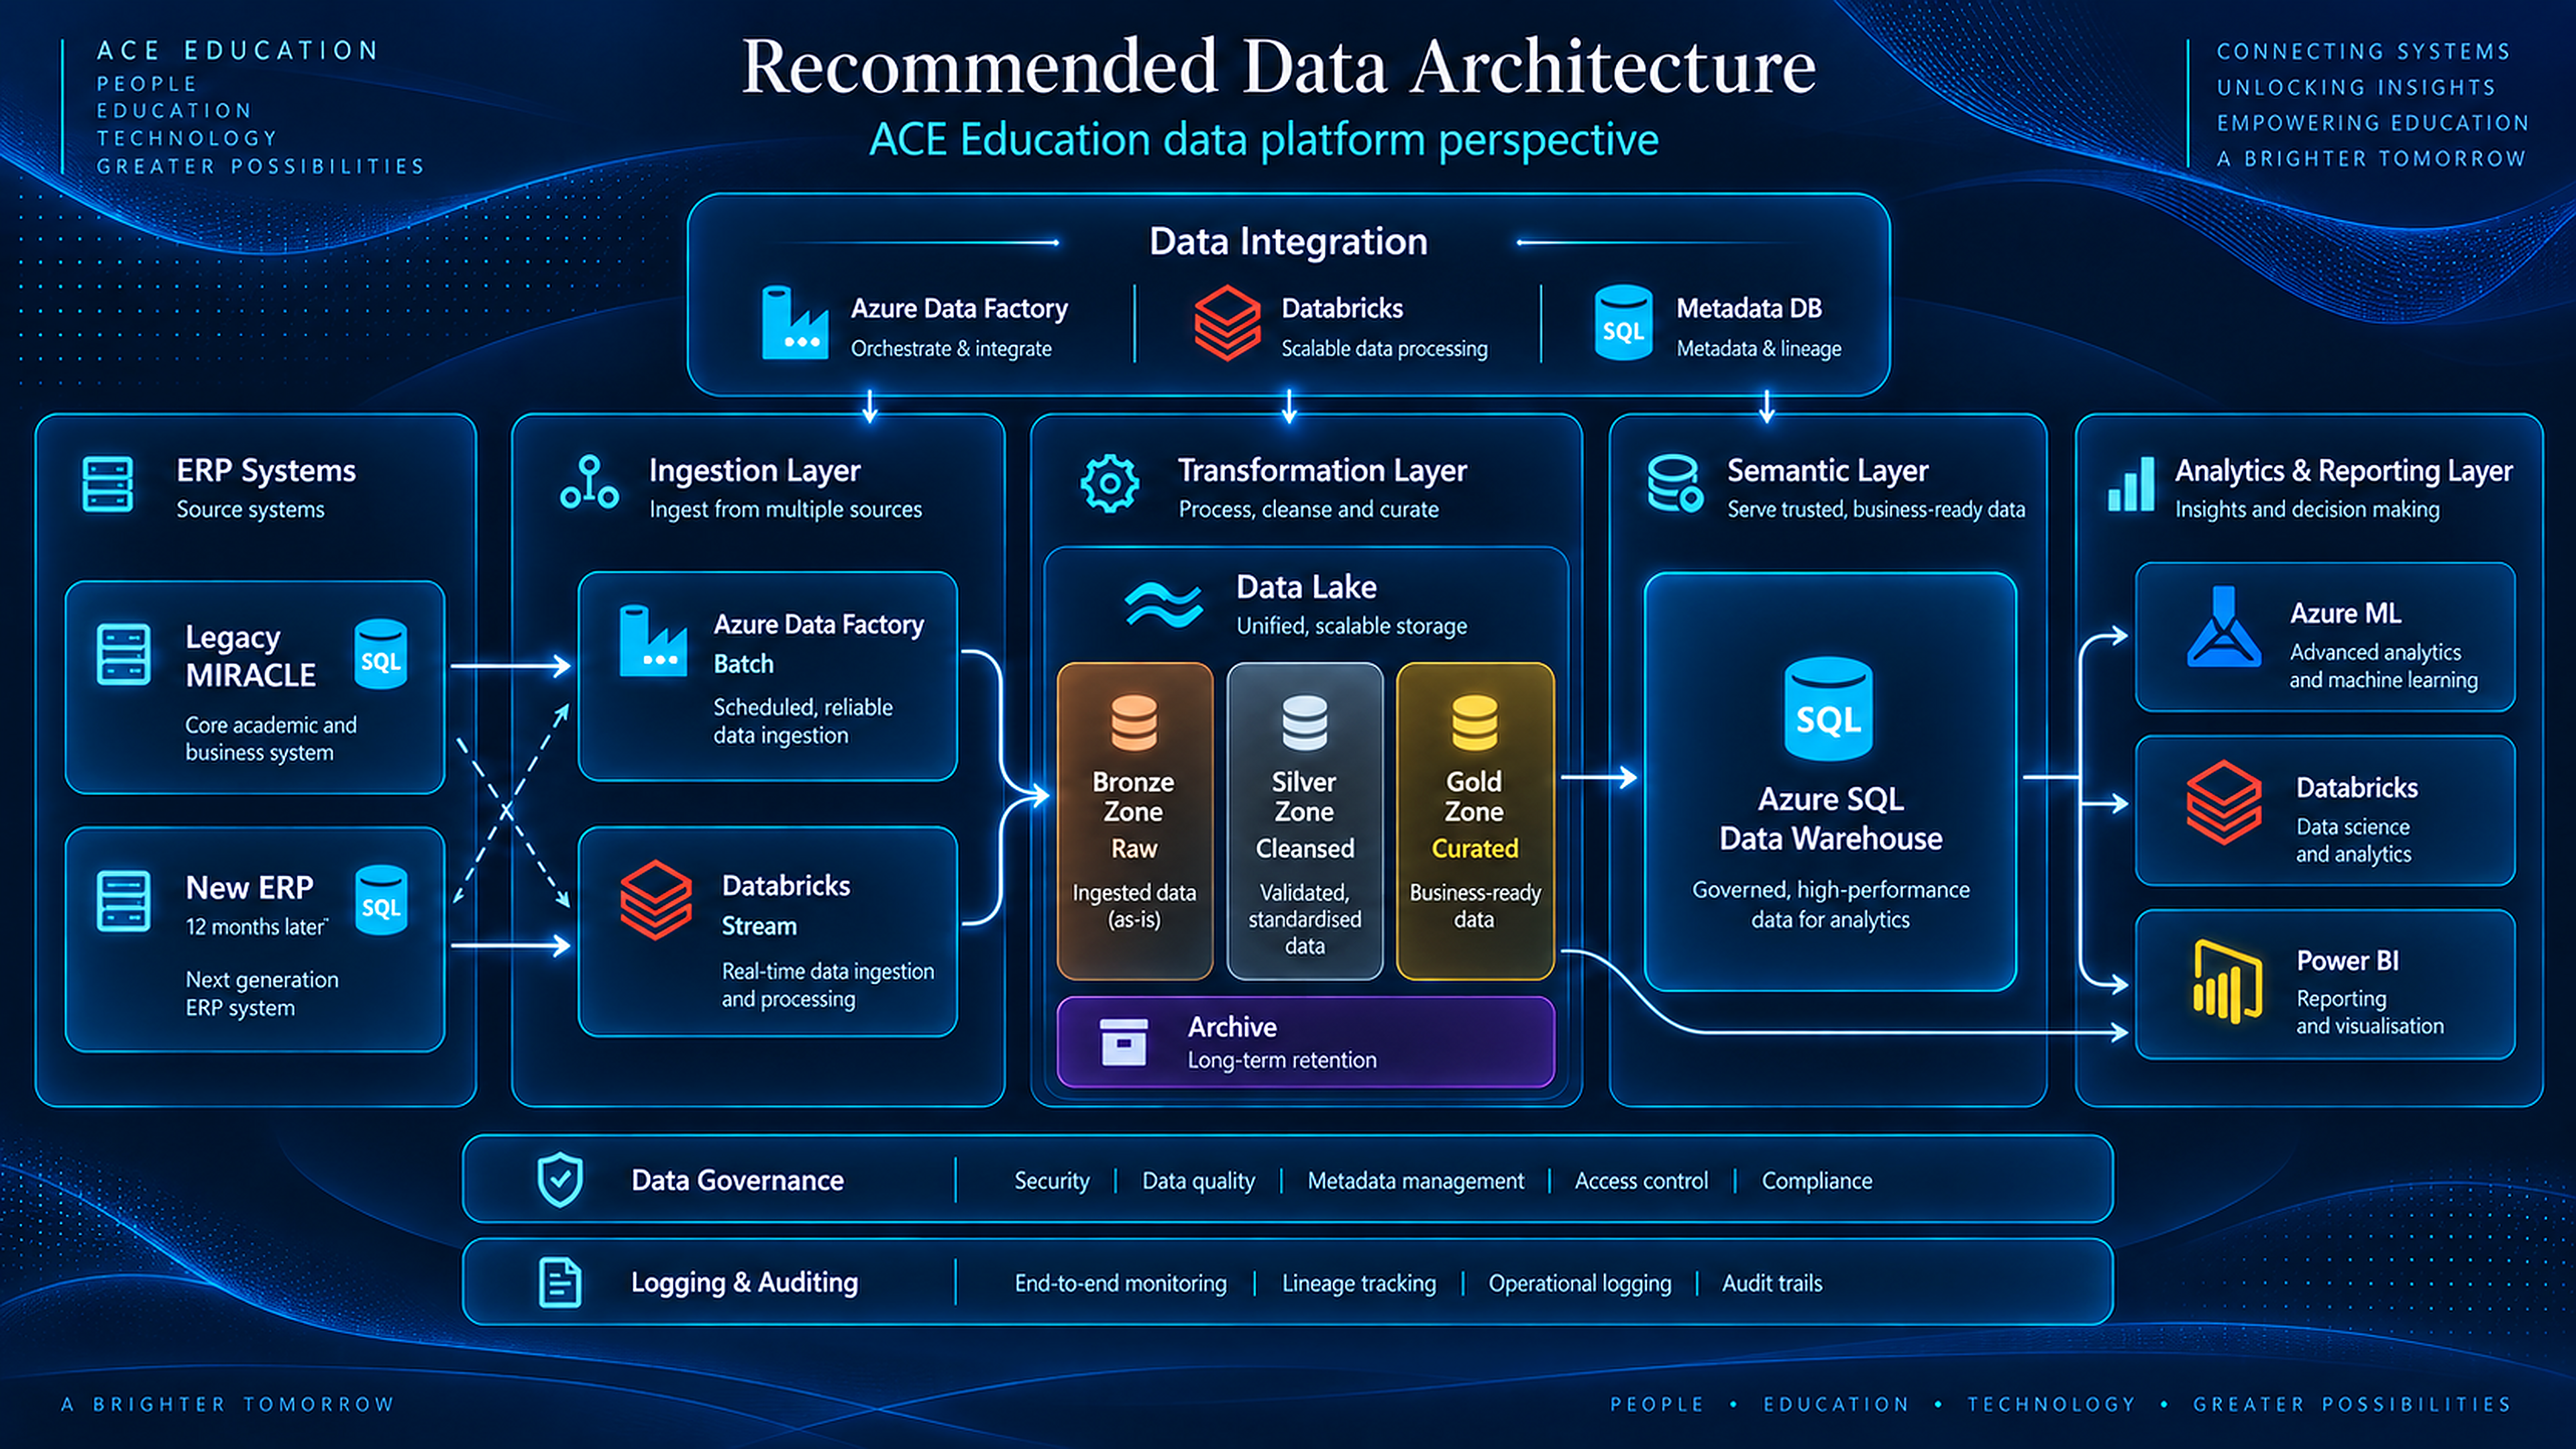2576x1449 pixels.
Task: Click the 'Metadata & lineage' text
Action: pyautogui.click(x=1758, y=348)
